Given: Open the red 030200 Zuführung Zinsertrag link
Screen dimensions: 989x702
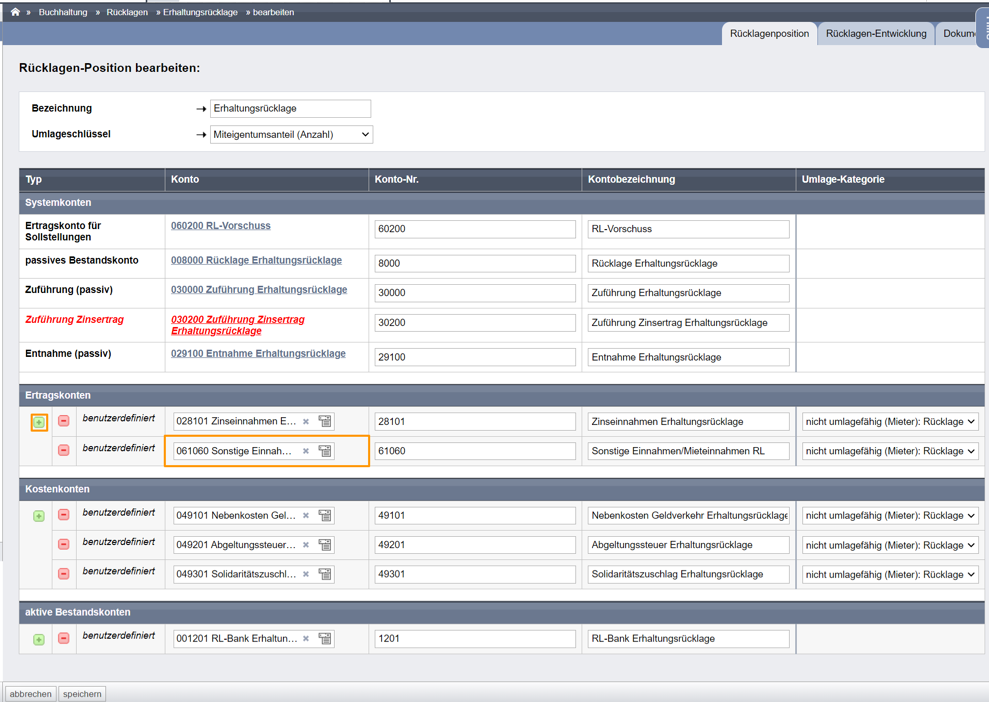Looking at the screenshot, I should pos(238,325).
